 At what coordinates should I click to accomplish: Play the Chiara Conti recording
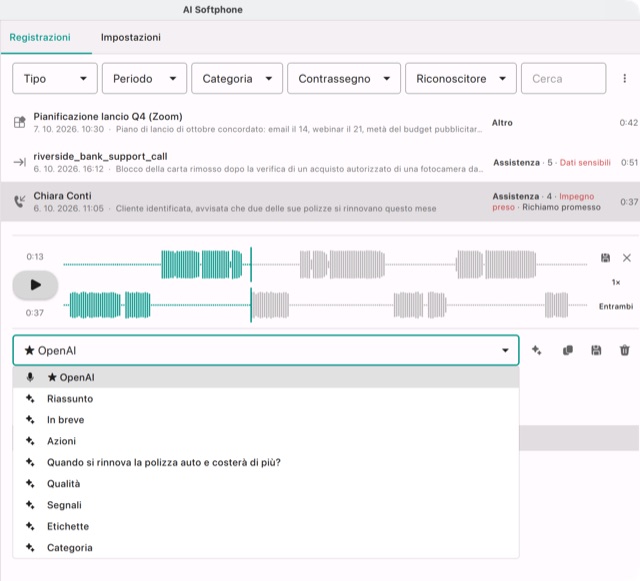pyautogui.click(x=36, y=285)
